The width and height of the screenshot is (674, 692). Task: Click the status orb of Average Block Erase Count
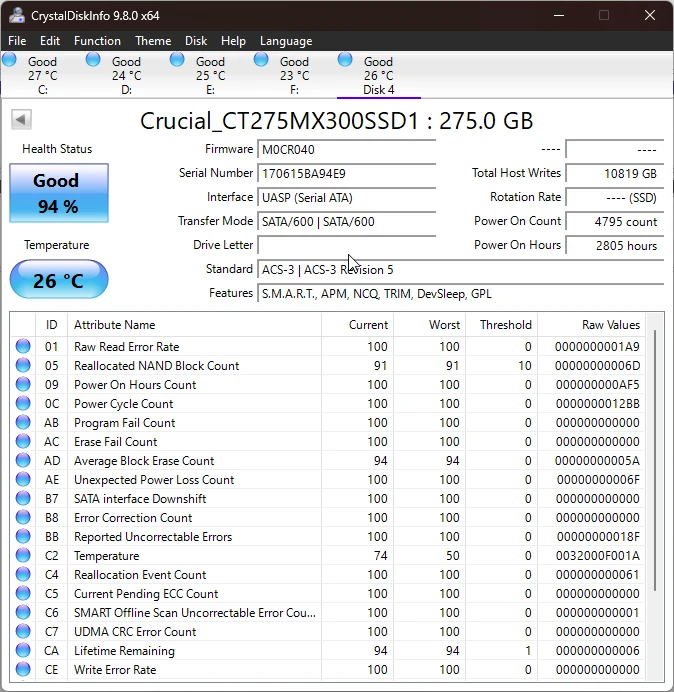(23, 460)
